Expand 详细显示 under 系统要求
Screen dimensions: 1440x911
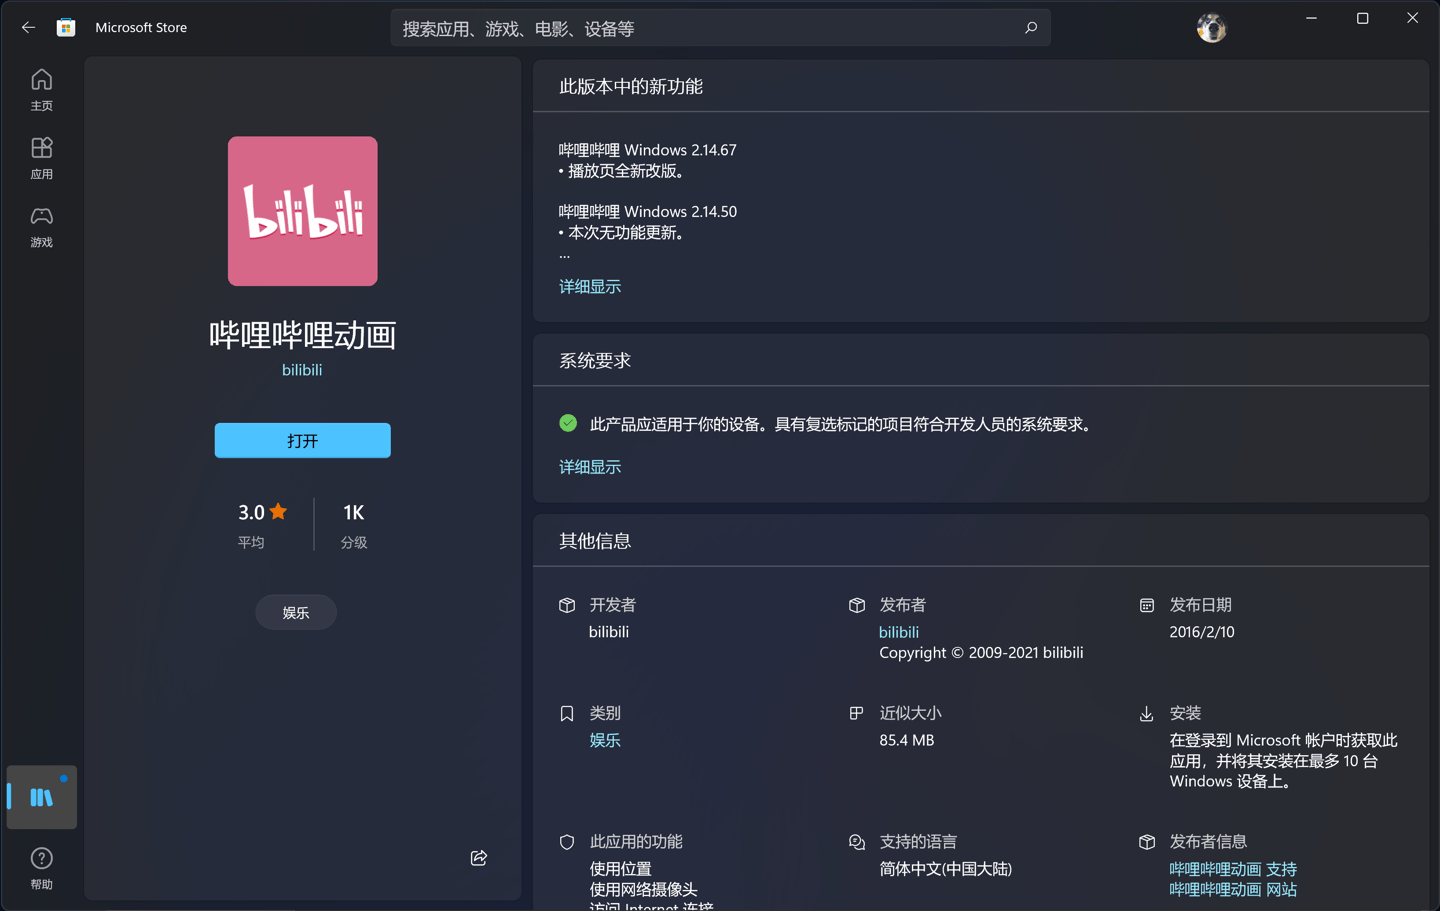click(589, 466)
